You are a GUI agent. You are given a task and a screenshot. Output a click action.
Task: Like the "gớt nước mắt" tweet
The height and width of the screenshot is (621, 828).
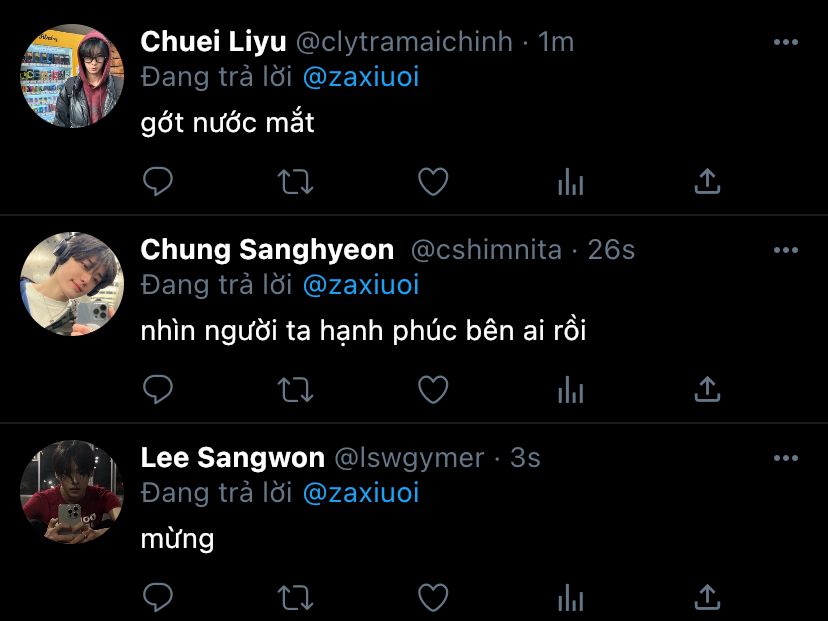(432, 181)
